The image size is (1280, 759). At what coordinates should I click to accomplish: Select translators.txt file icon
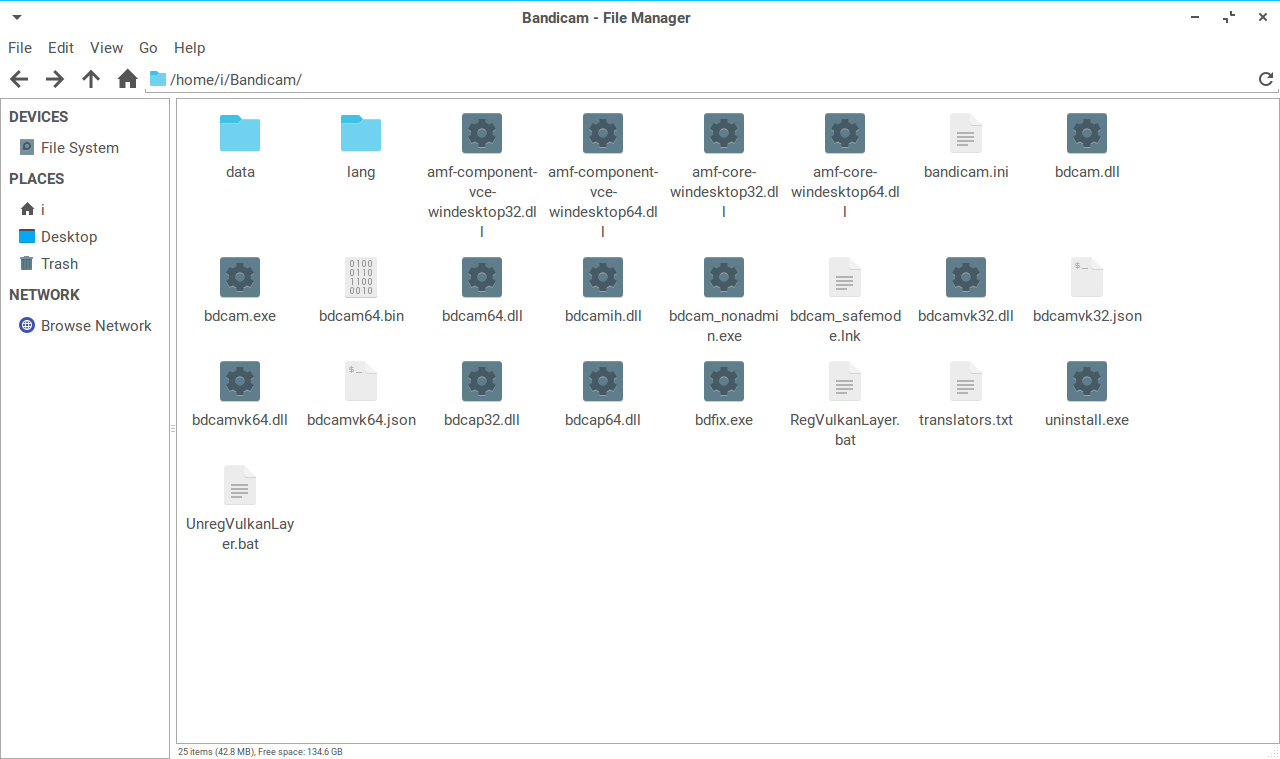tap(966, 381)
